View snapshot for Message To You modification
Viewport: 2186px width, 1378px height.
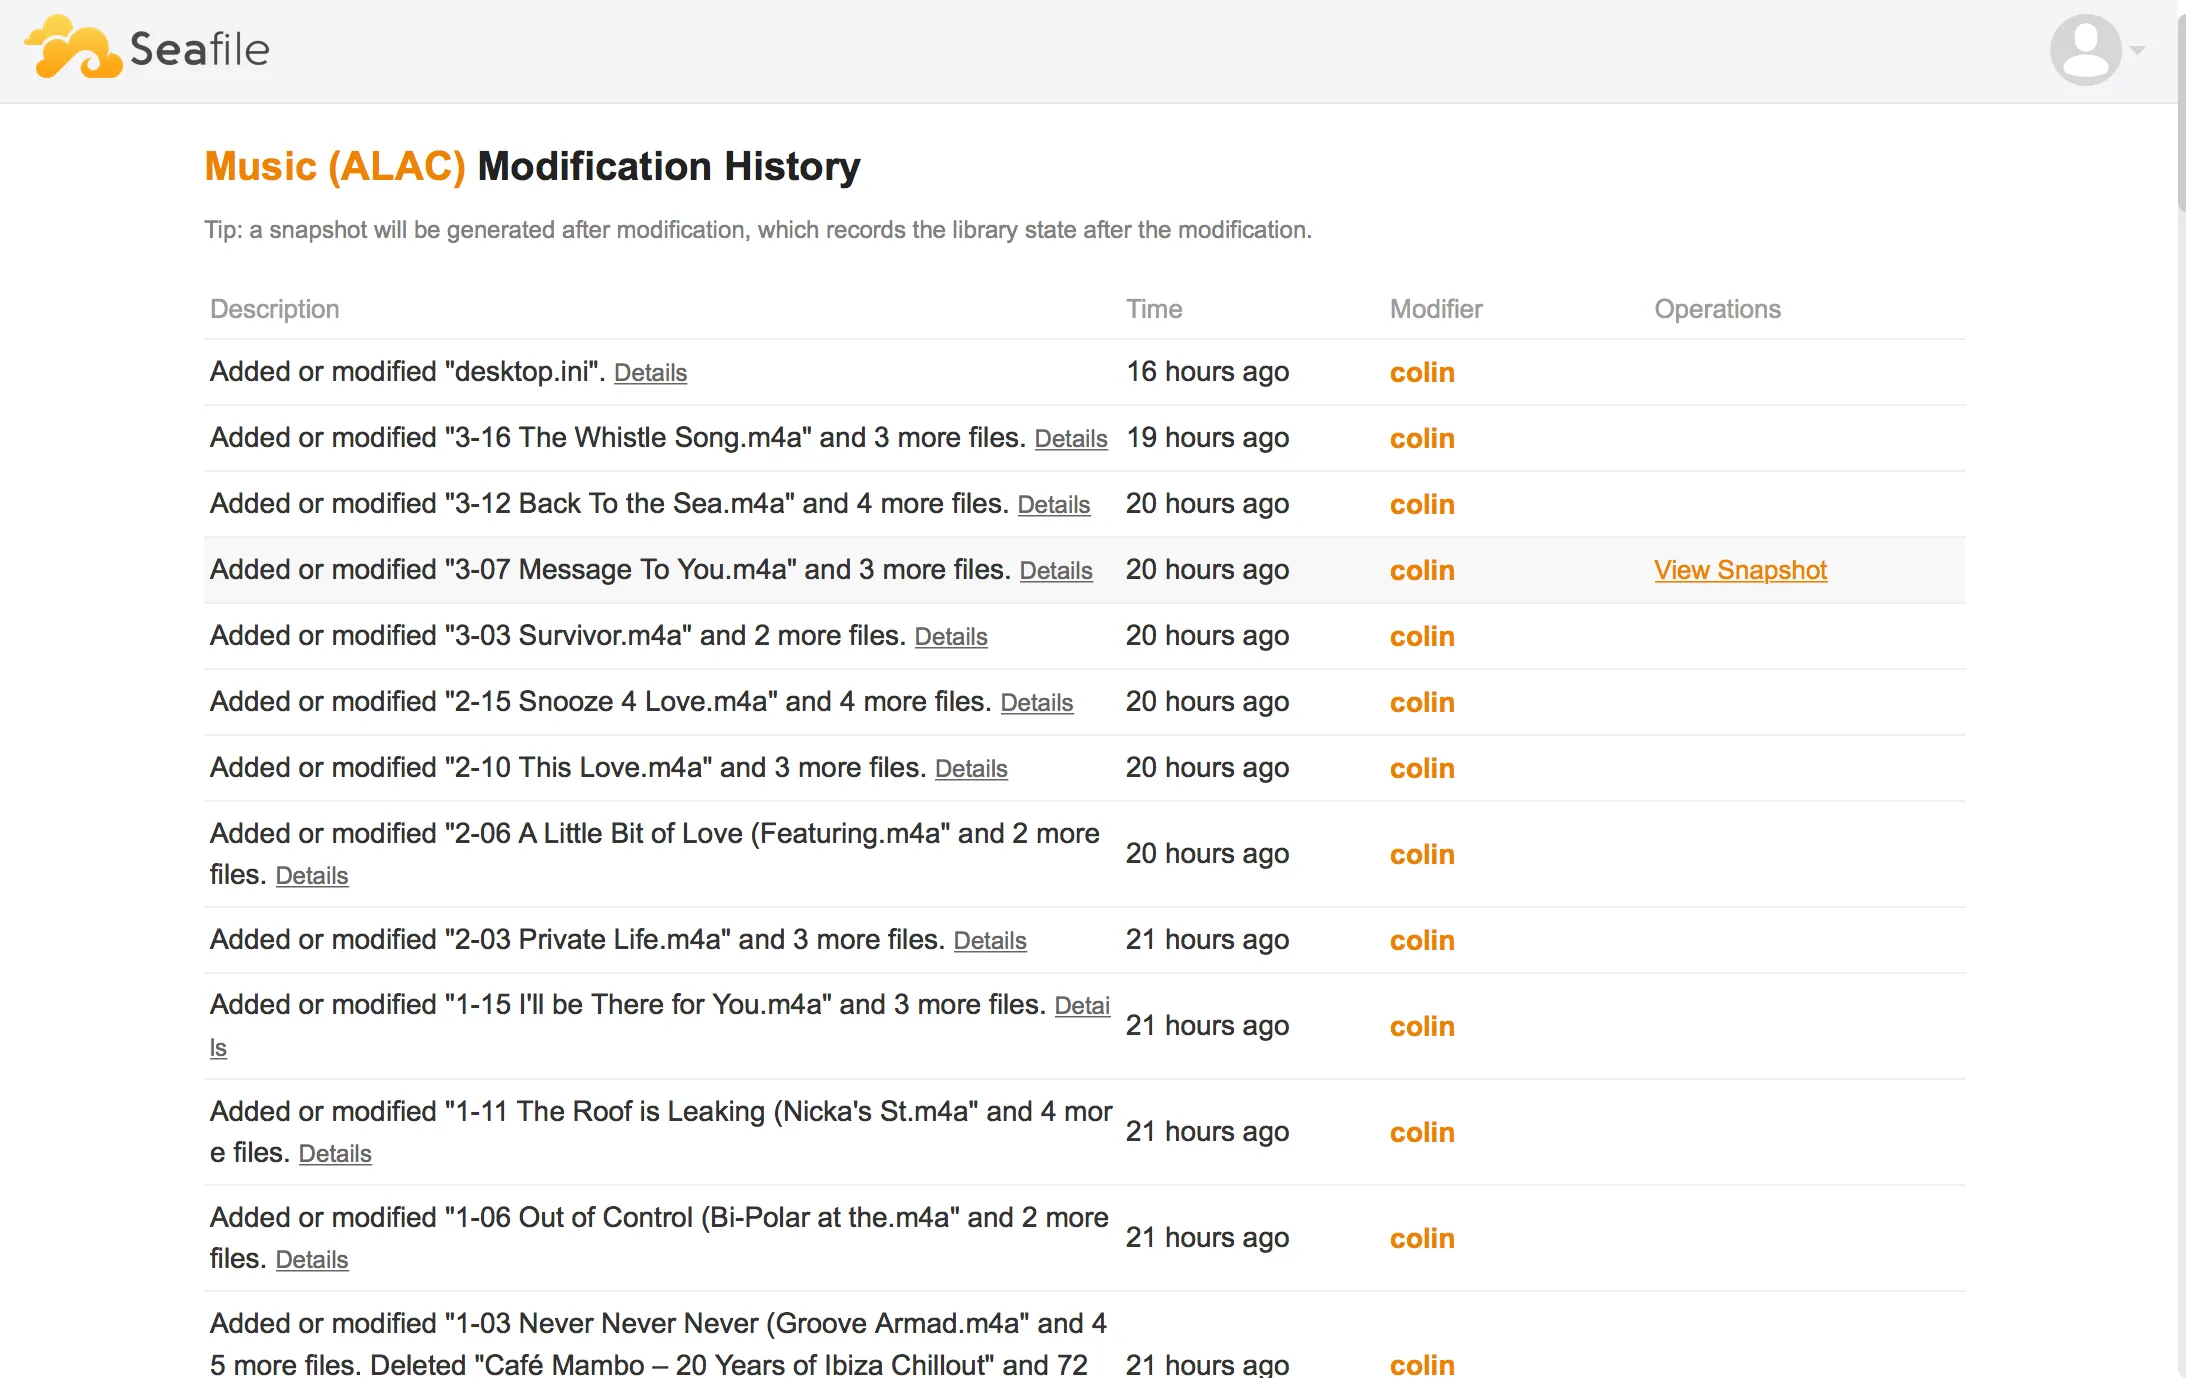1741,568
